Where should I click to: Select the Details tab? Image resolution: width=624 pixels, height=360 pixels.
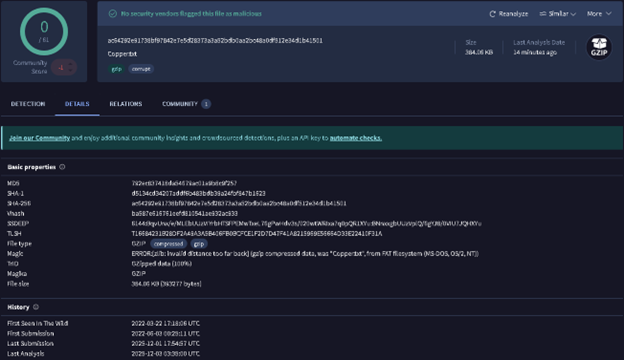(x=77, y=104)
